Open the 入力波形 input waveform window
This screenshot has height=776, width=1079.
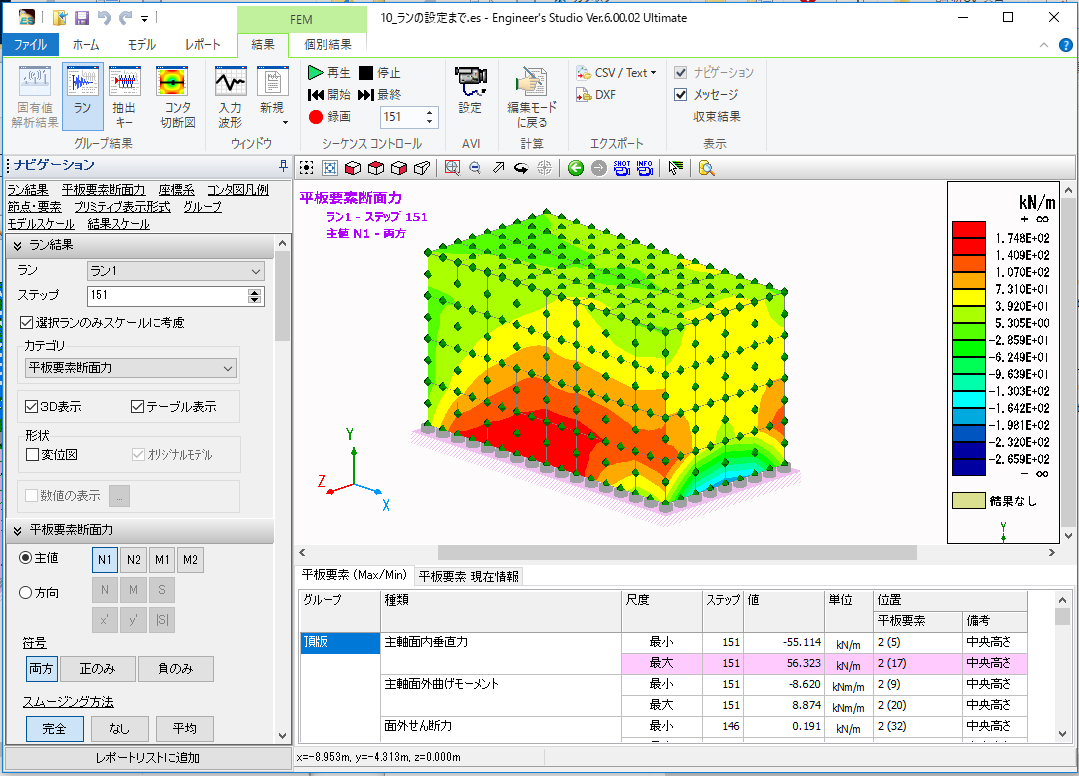pos(230,96)
